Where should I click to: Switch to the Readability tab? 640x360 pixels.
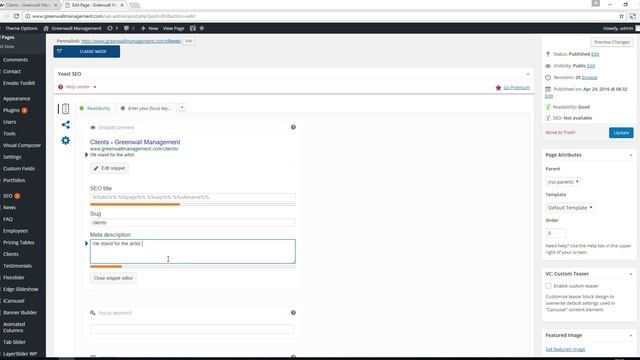(95, 108)
